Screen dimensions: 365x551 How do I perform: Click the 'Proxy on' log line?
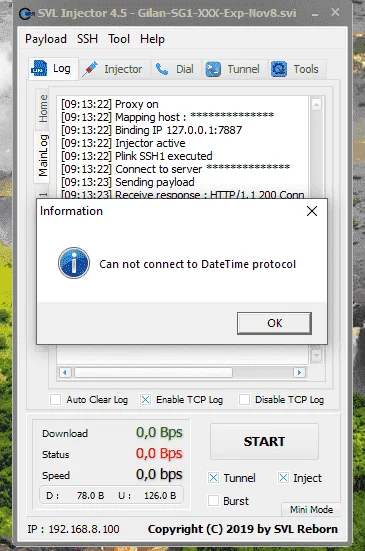(x=110, y=104)
